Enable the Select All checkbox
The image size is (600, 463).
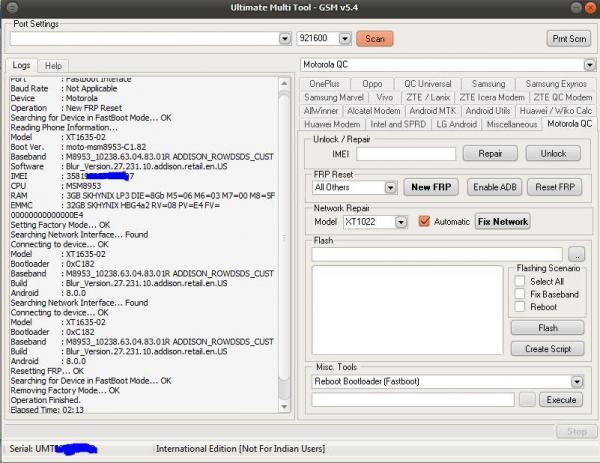pyautogui.click(x=520, y=281)
